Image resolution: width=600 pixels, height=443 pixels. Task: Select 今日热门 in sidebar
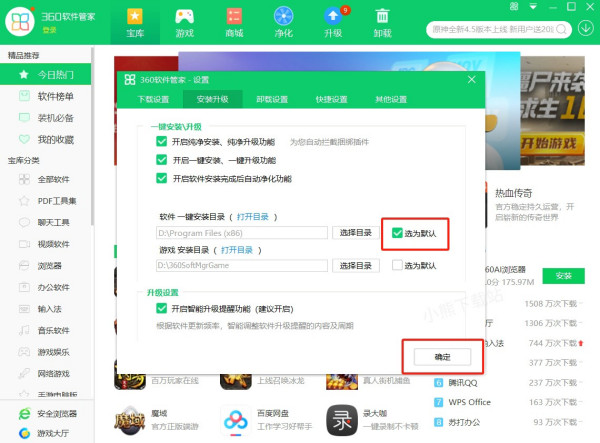tap(46, 74)
